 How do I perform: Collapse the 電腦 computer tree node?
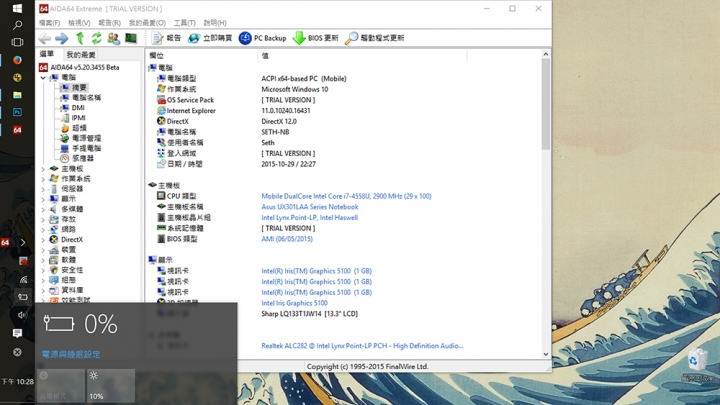click(43, 78)
